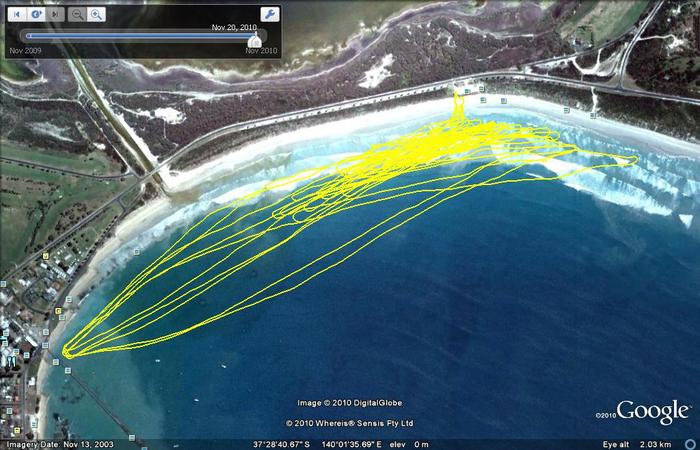The width and height of the screenshot is (700, 450).
Task: Click the Nov 20, 2010 date label
Action: (234, 27)
